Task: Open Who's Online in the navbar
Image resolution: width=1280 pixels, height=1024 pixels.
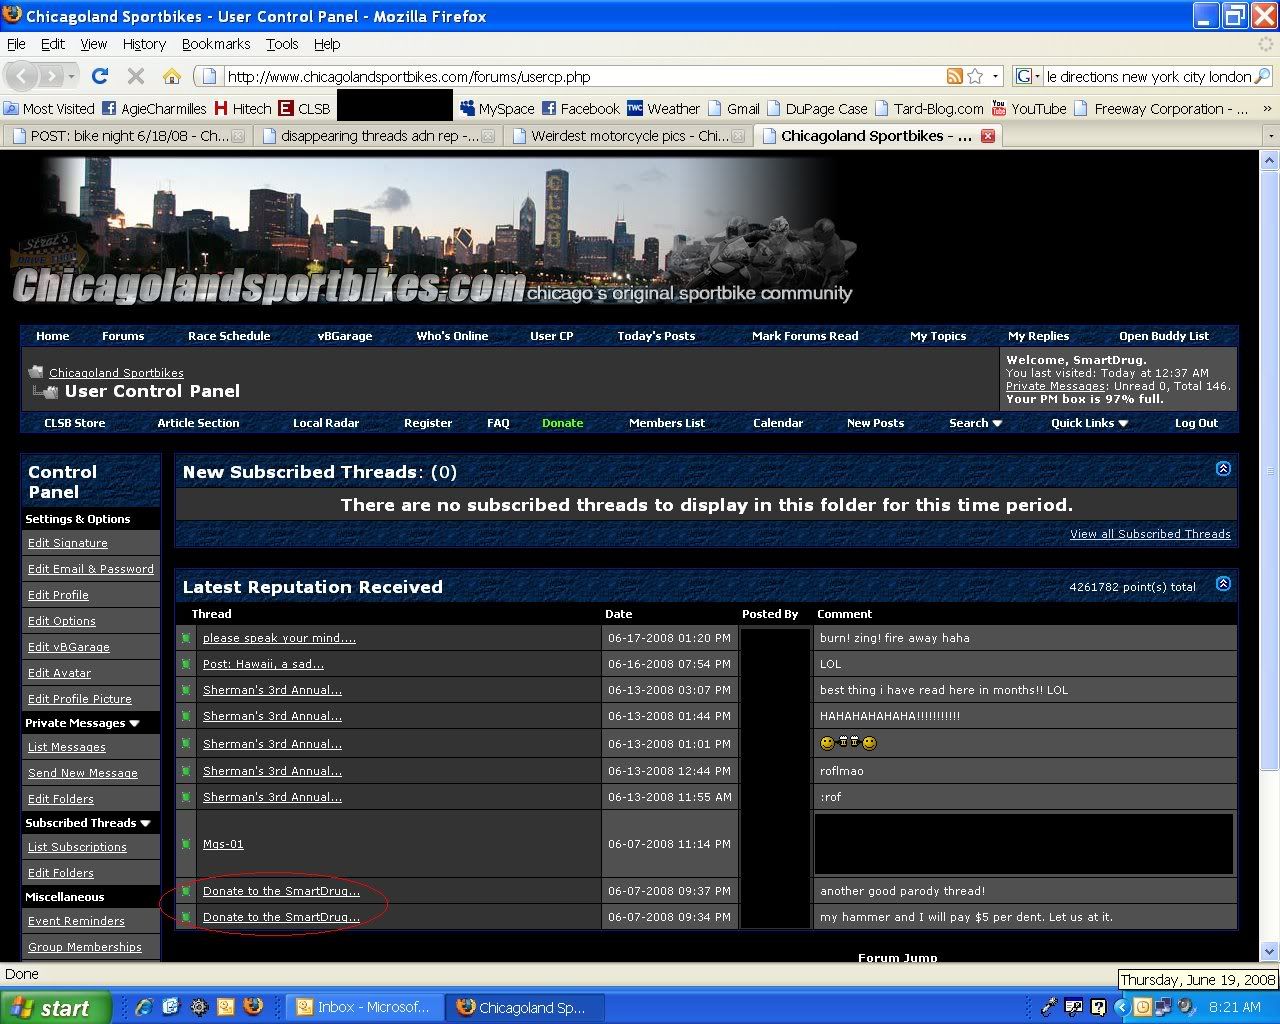Action: click(452, 336)
